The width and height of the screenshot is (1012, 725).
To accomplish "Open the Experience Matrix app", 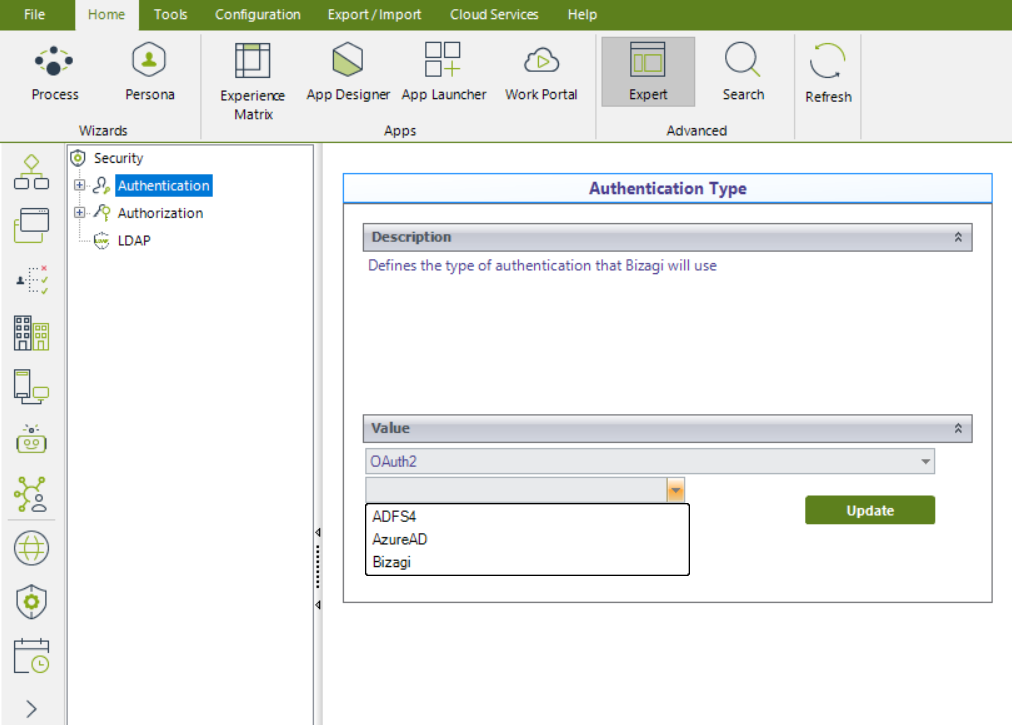I will tap(252, 80).
